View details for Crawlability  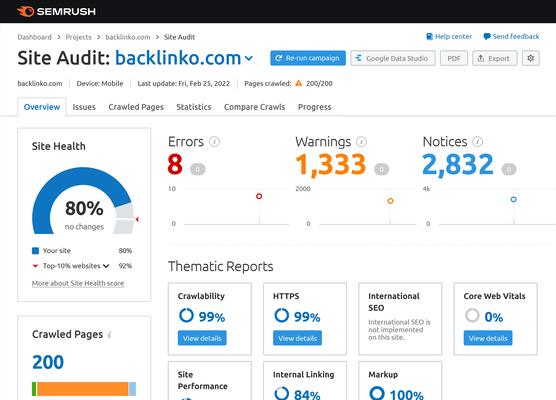(202, 338)
